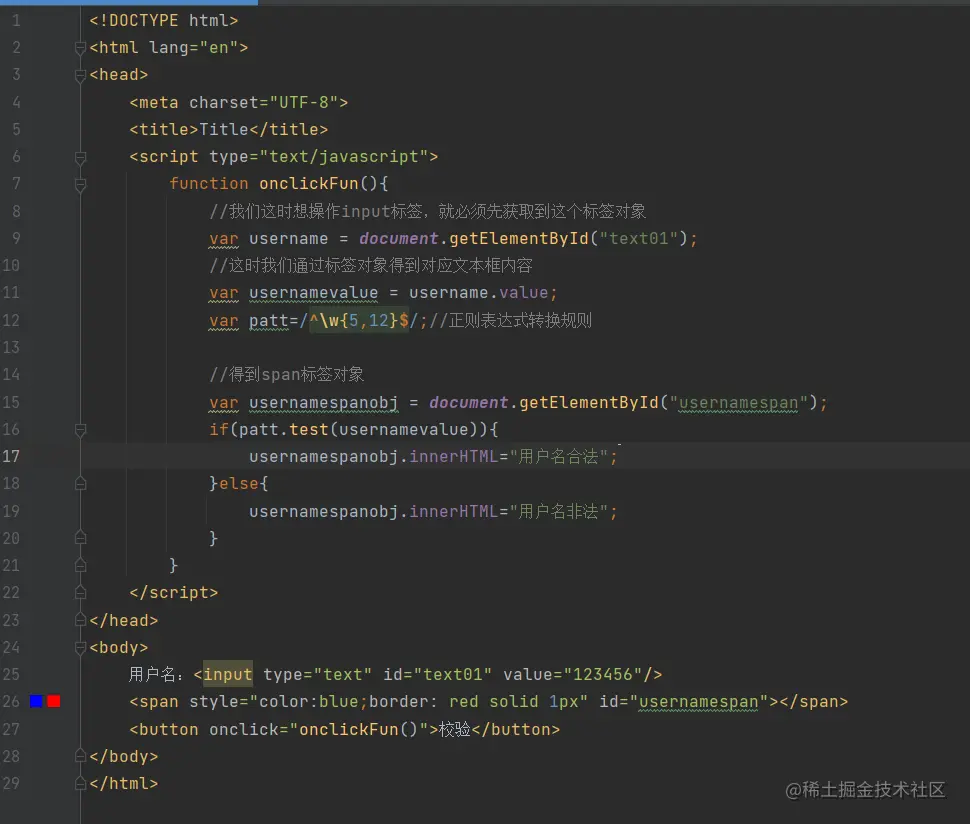Click the "<title>Title</title>" line
This screenshot has width=970, height=824.
[x=228, y=129]
